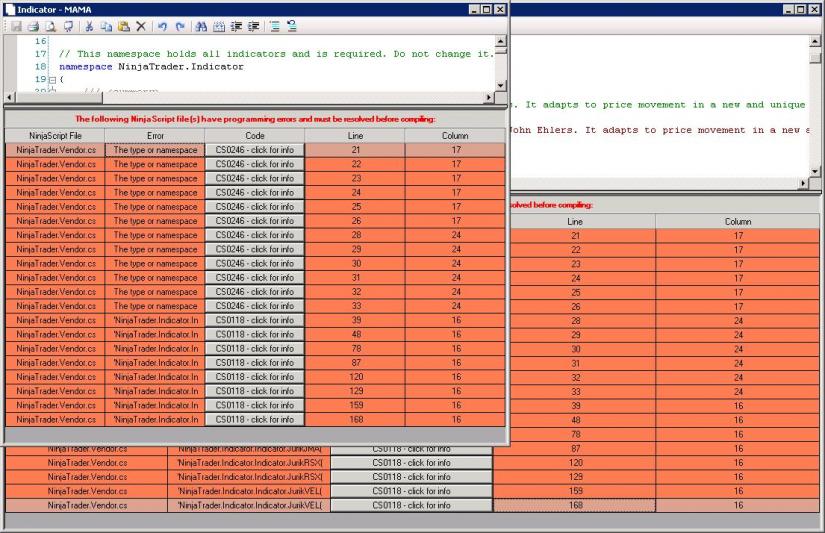Click the Line column header in the front table
Image resolution: width=825 pixels, height=533 pixels.
[x=355, y=136]
